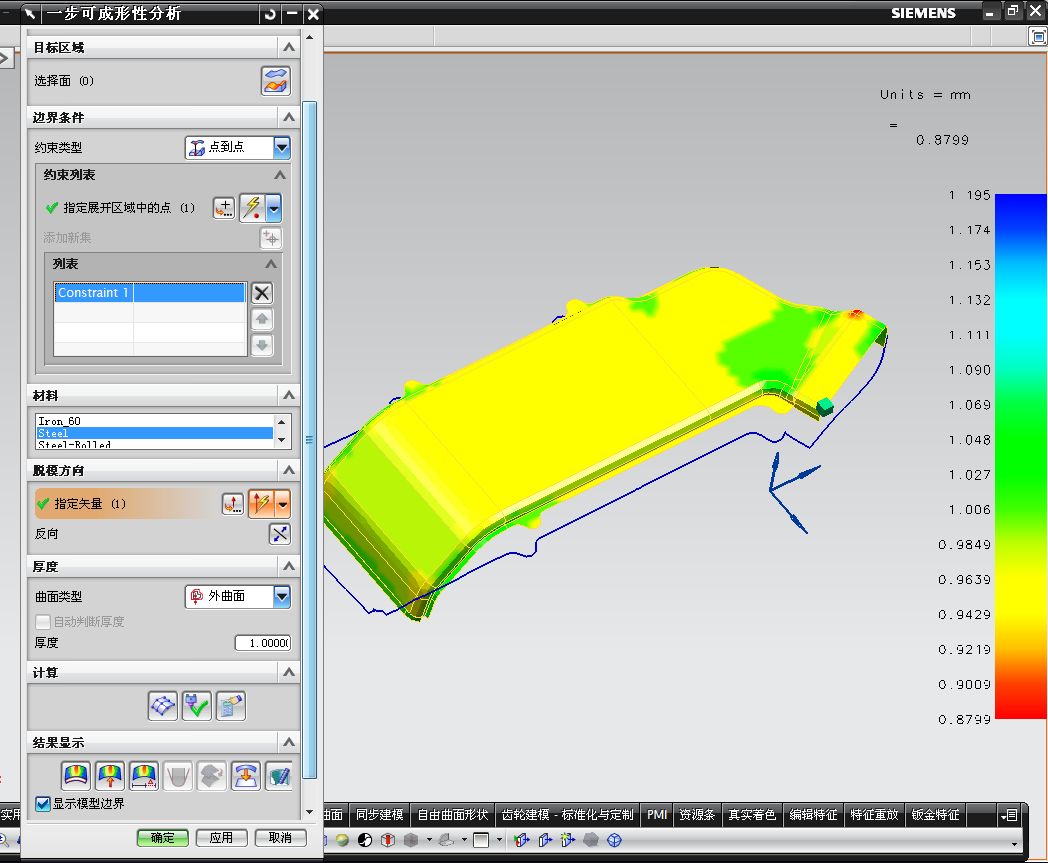Switch to 自由曲面形状 toolbar tab
The image size is (1048, 863).
[452, 815]
